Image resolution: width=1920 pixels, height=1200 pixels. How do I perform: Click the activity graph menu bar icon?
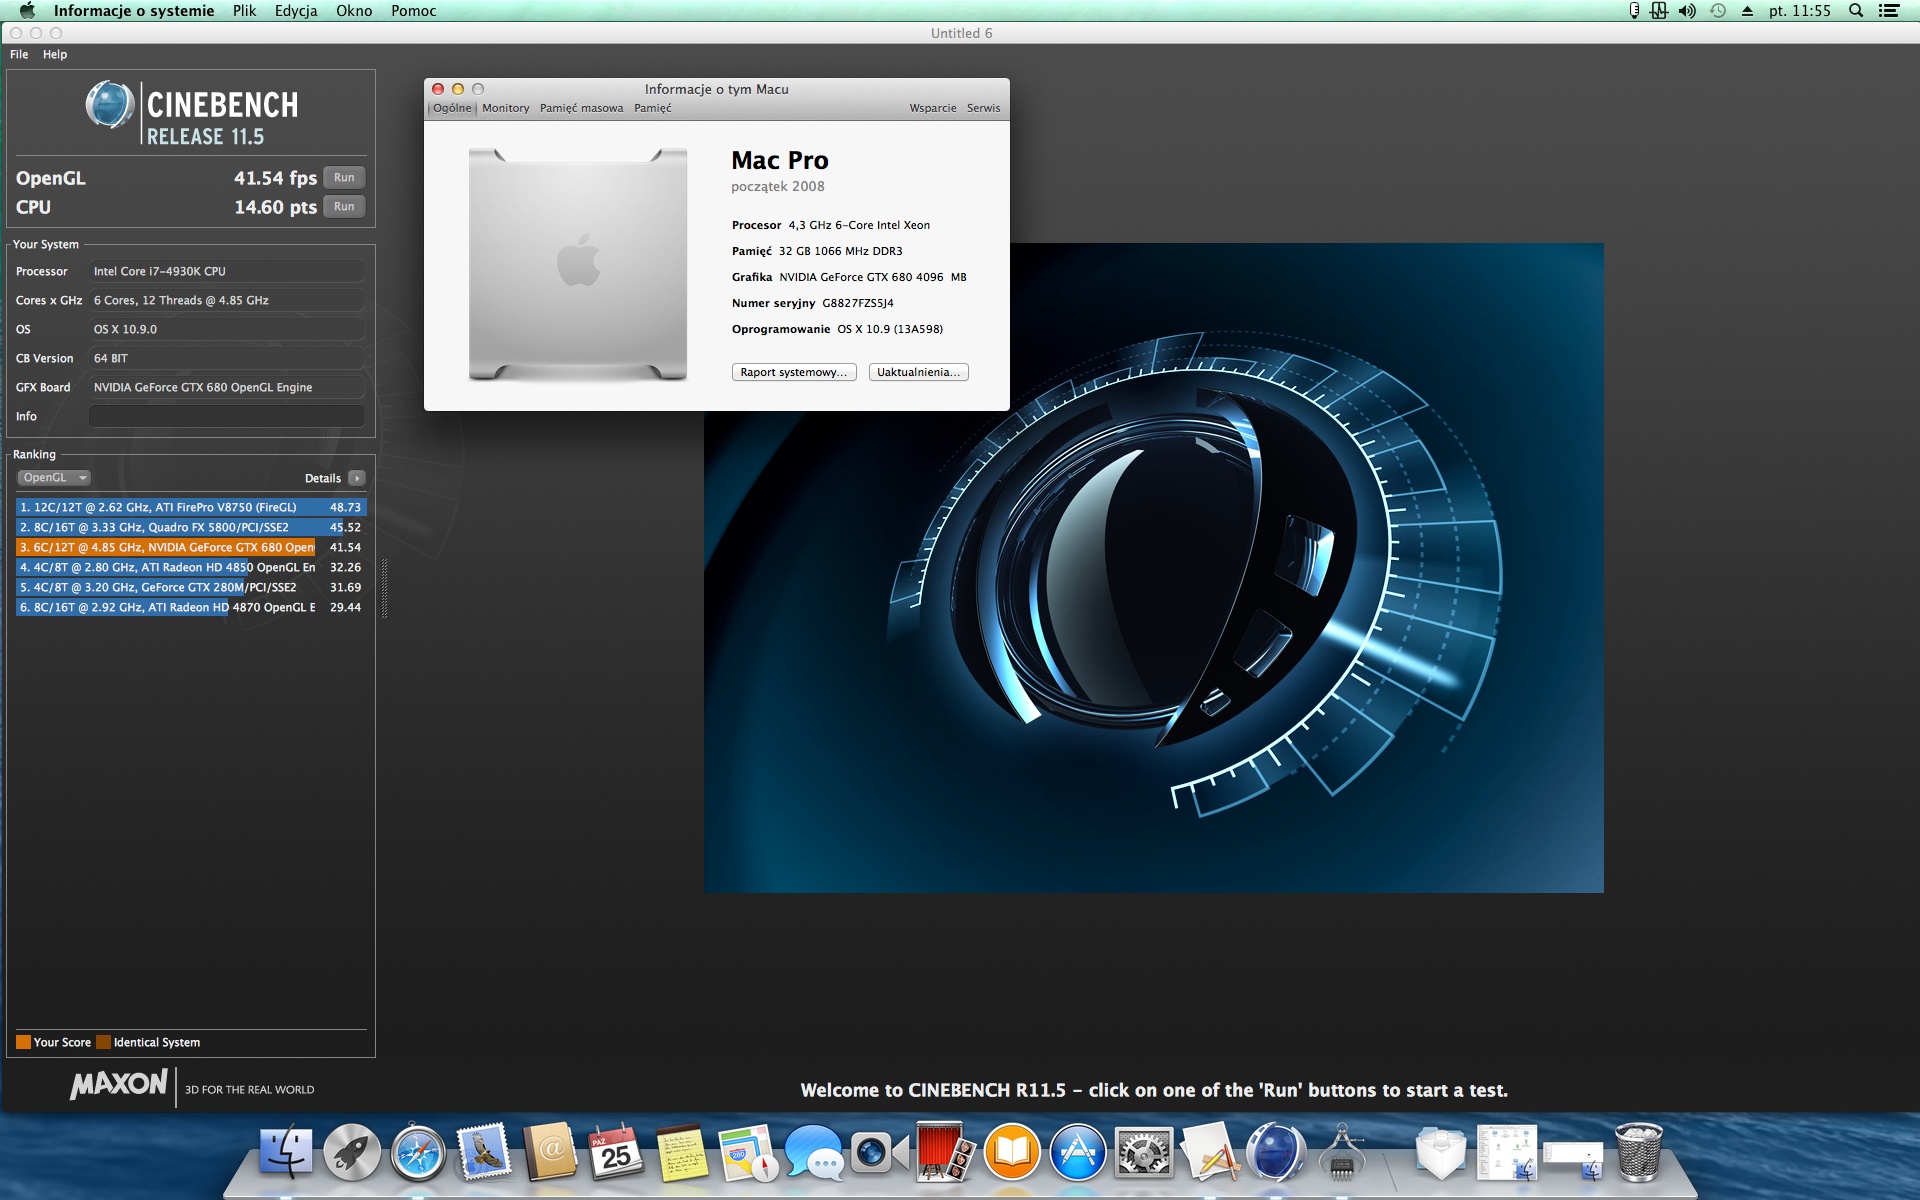pyautogui.click(x=1659, y=11)
